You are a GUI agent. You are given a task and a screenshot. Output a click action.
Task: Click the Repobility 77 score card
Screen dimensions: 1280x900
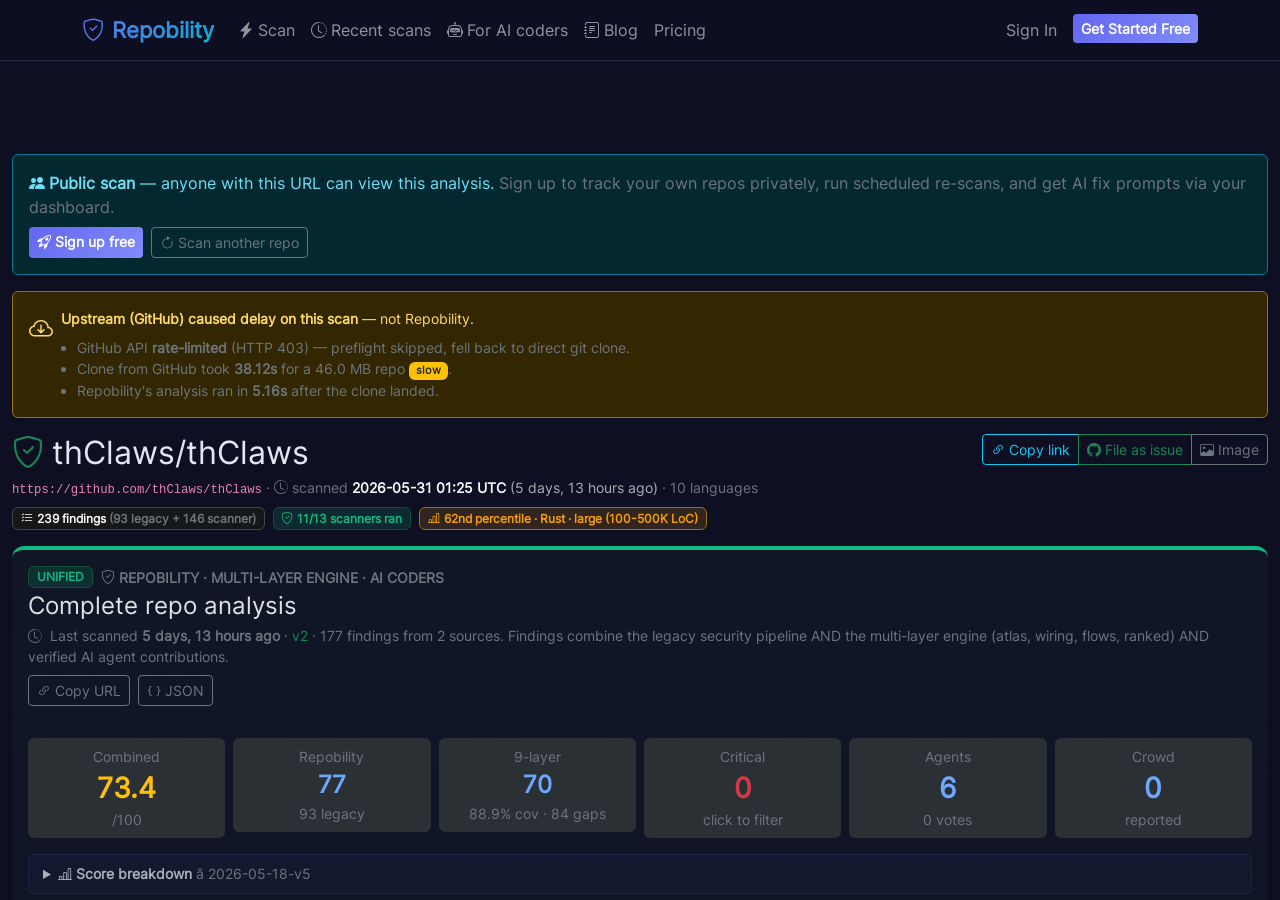pyautogui.click(x=332, y=785)
